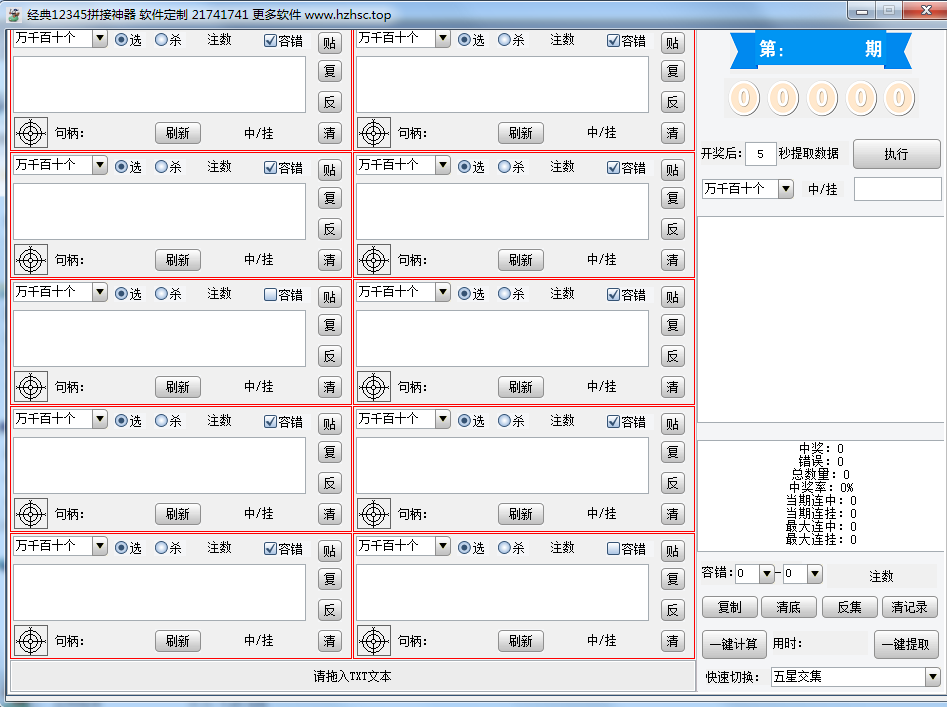
Task: Click 复 button in top-right panel
Action: coord(673,71)
